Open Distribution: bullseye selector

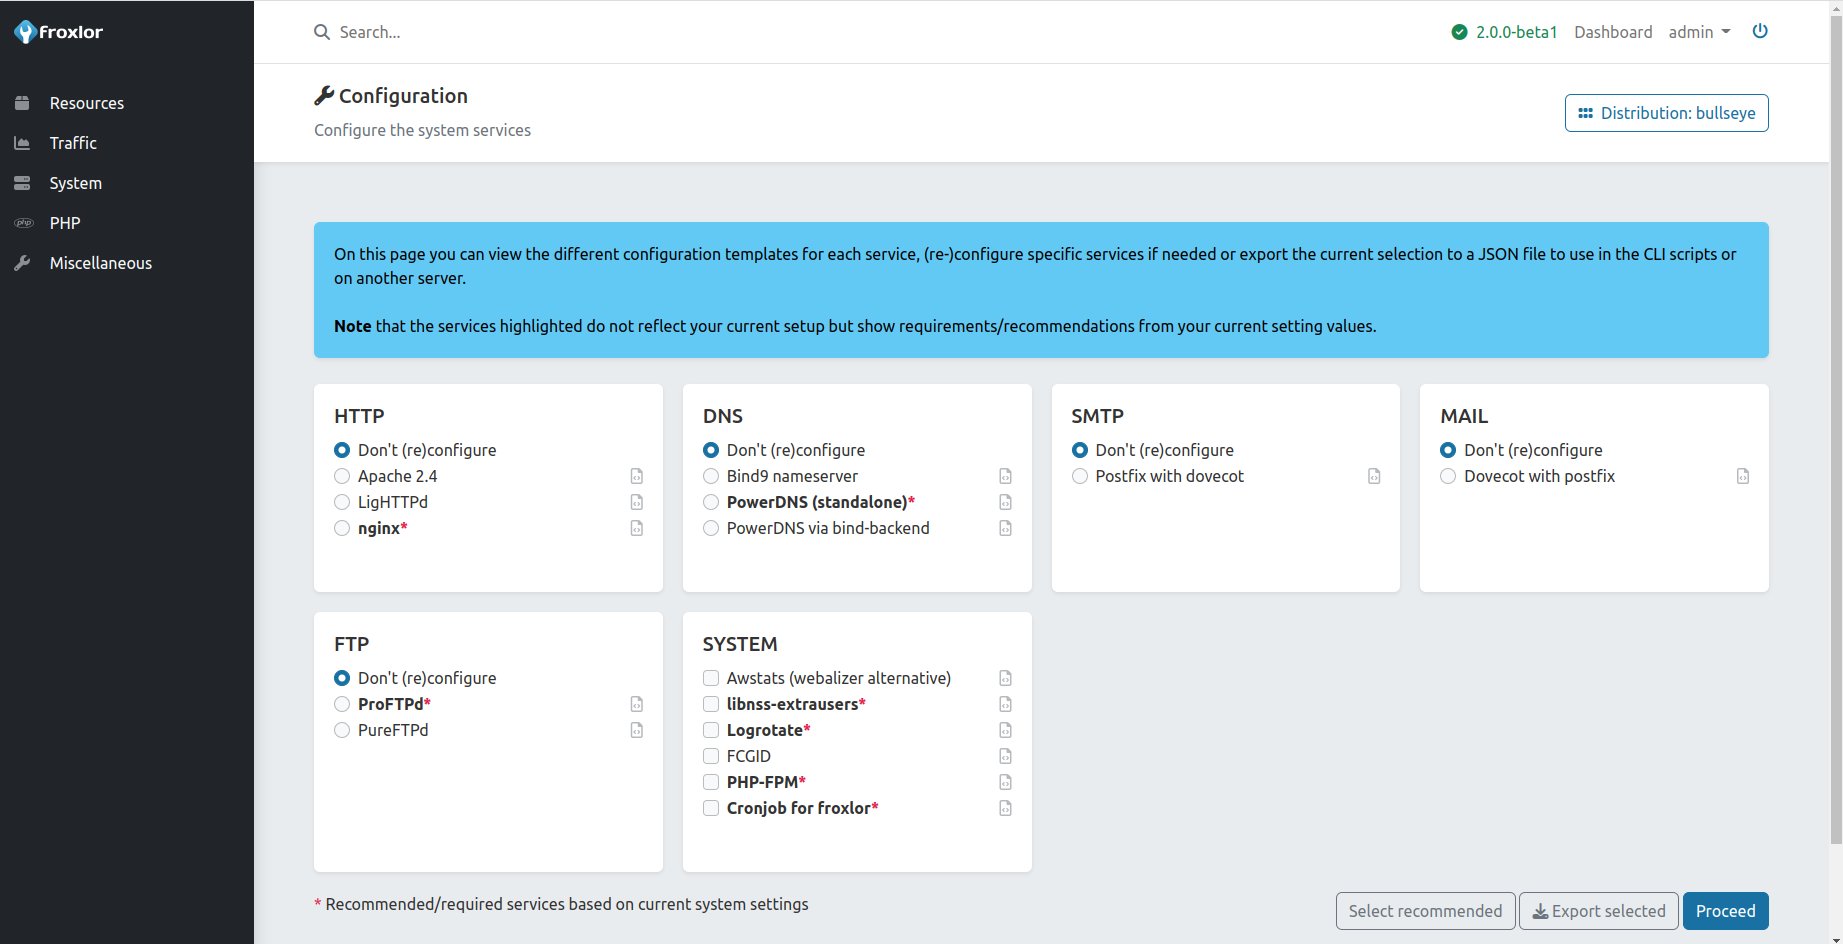click(1666, 113)
